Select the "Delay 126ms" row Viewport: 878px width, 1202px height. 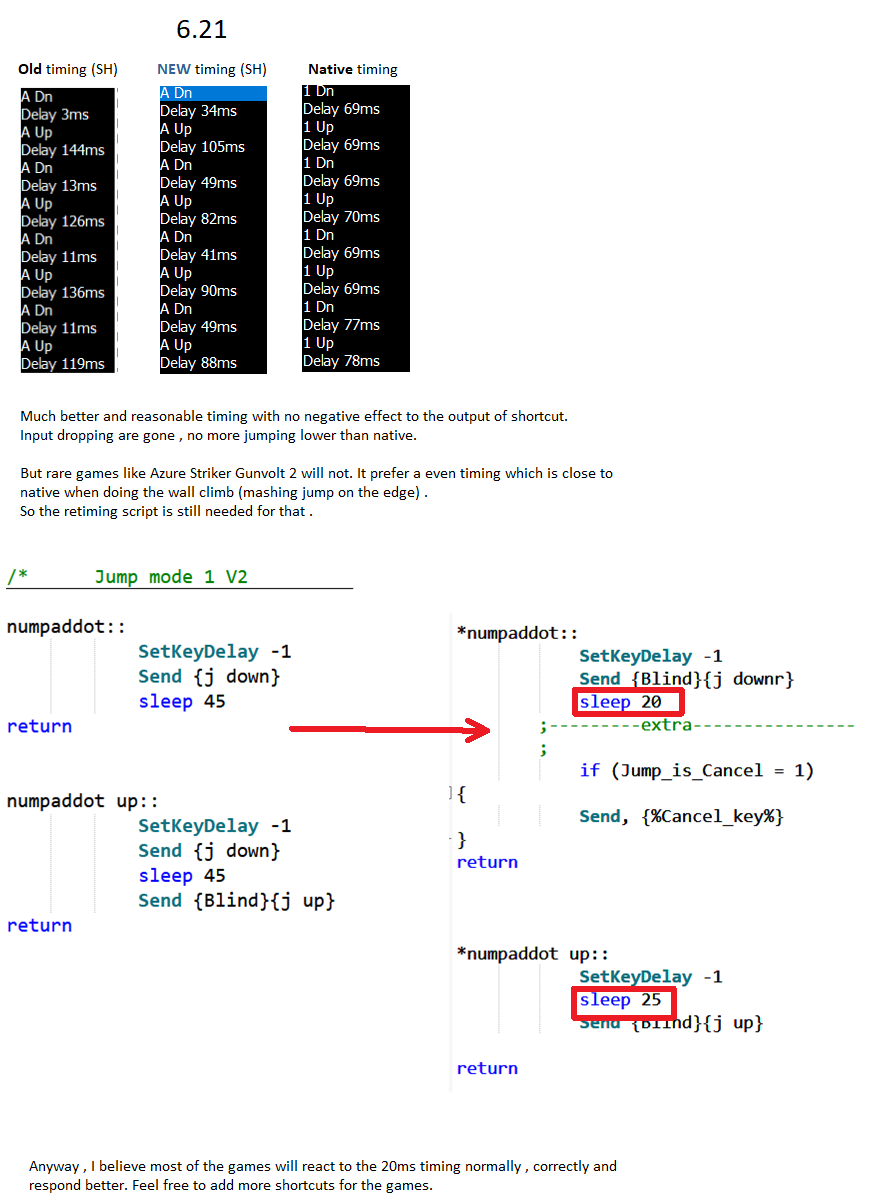(x=63, y=221)
